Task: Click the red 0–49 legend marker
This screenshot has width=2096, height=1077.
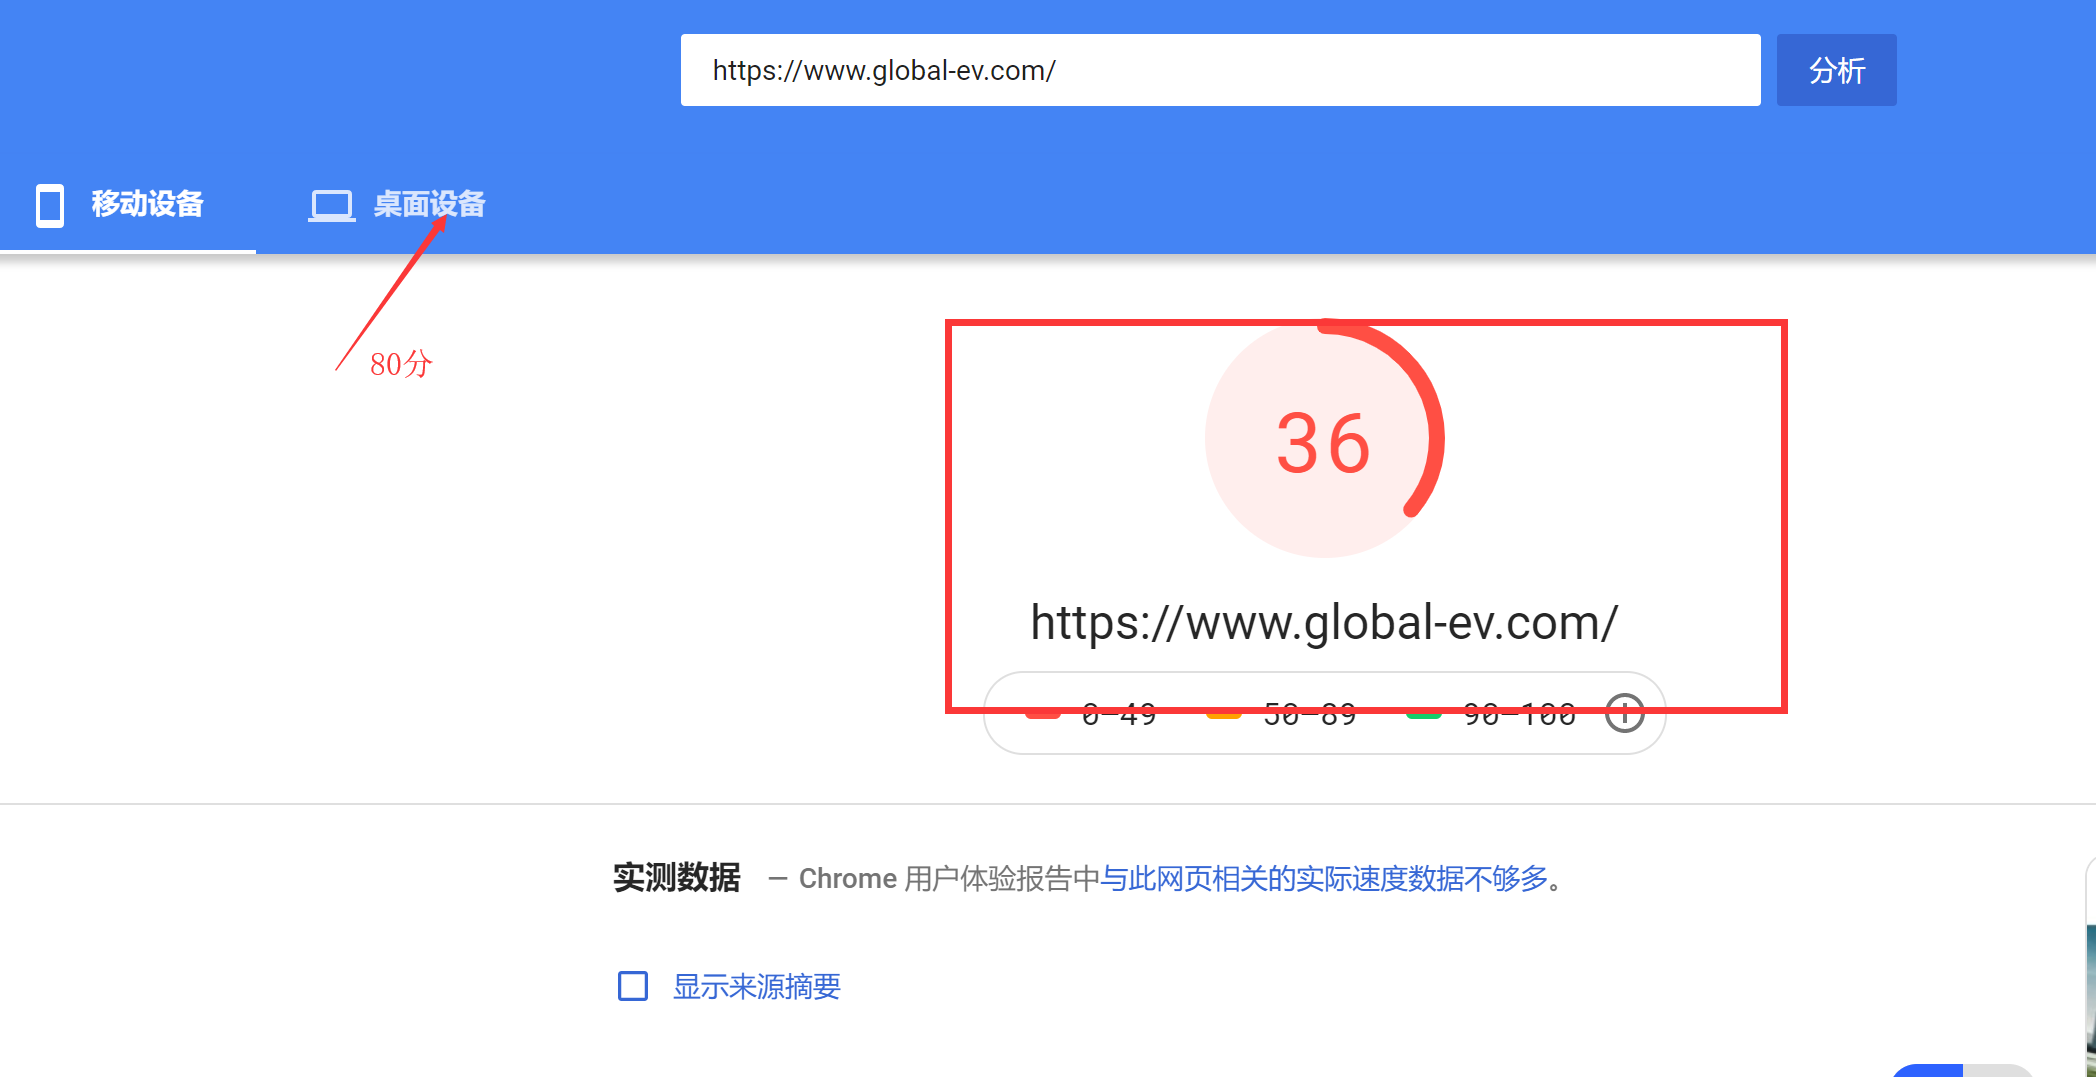Action: (1043, 714)
